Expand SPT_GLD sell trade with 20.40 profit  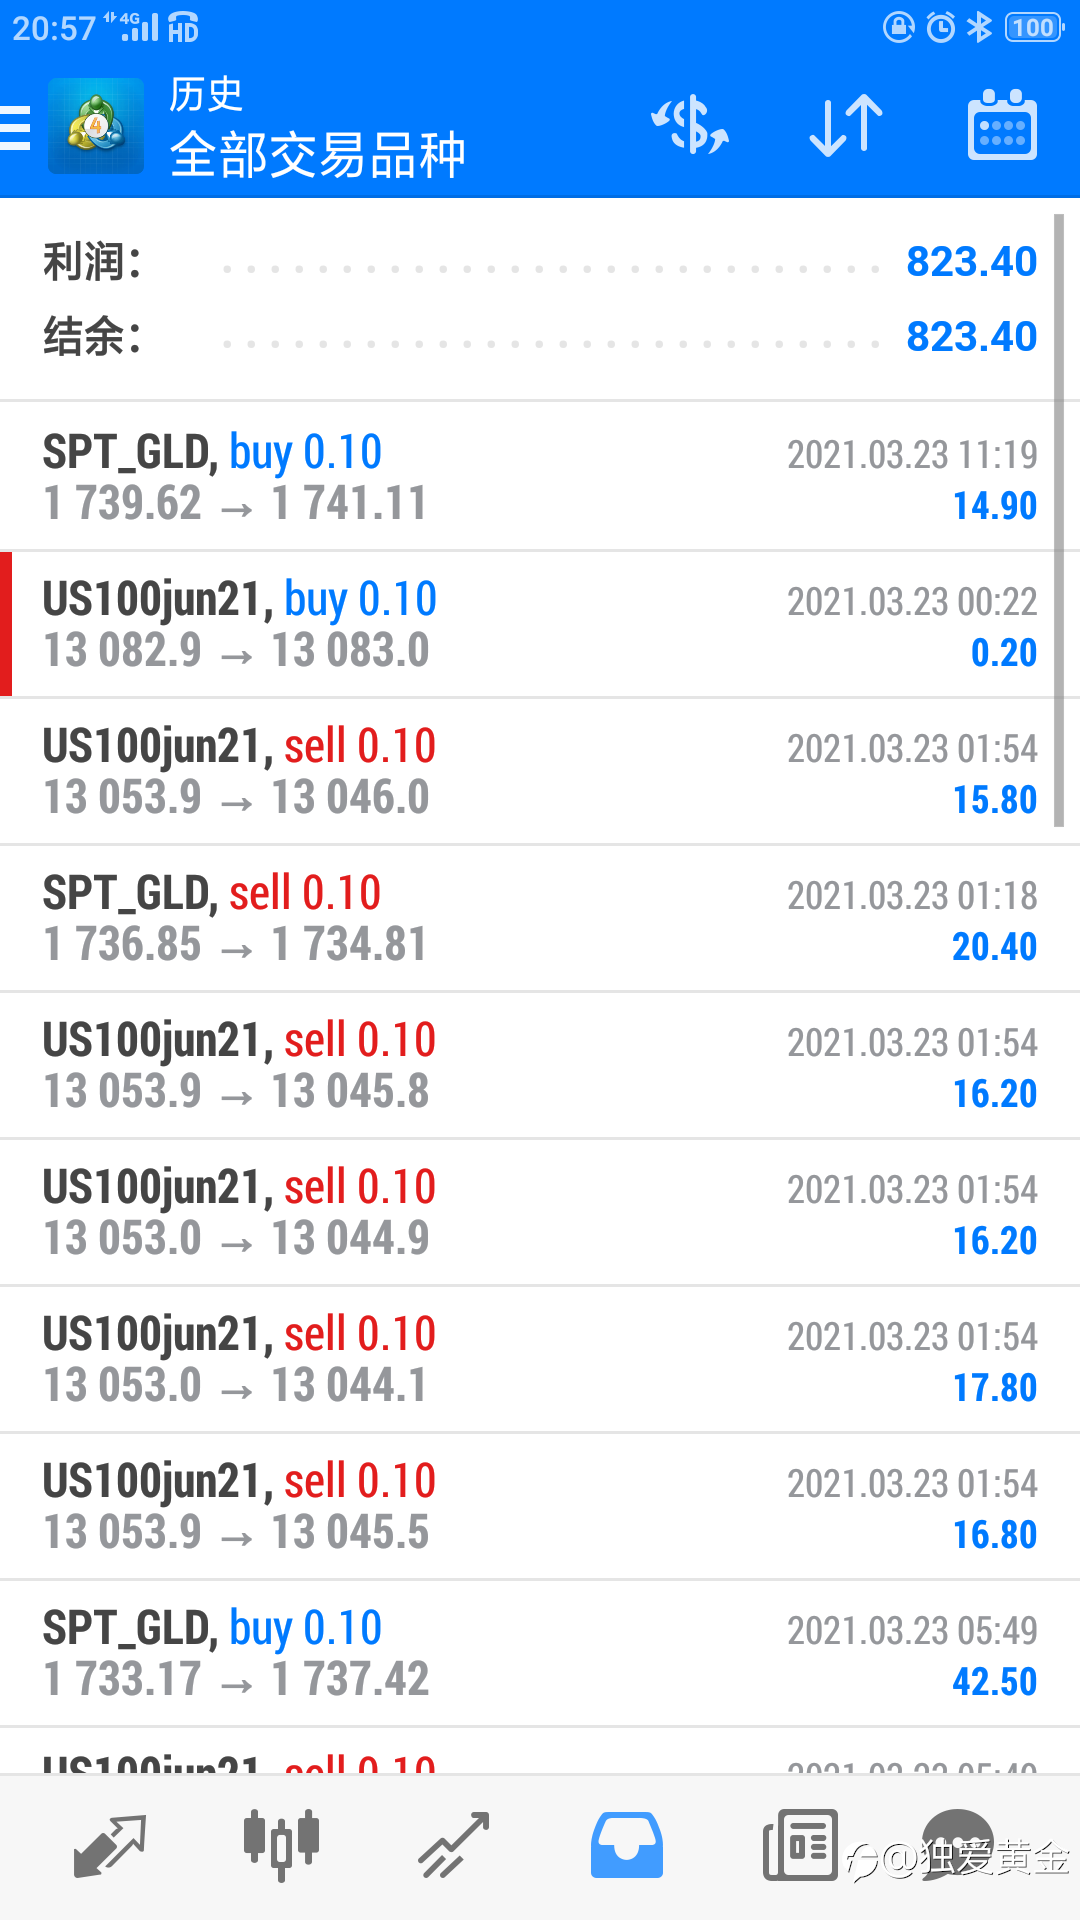540,918
